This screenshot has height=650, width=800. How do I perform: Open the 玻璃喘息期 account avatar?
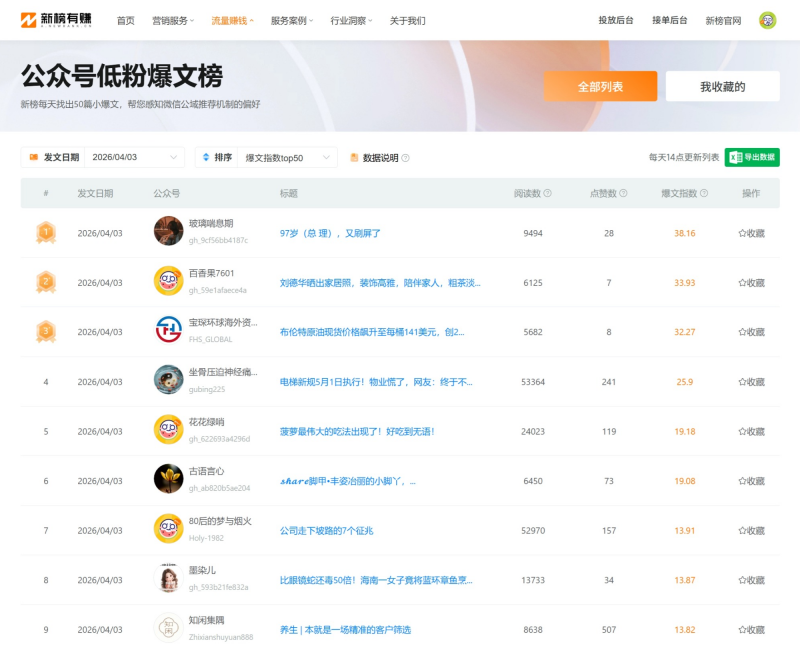pyautogui.click(x=168, y=230)
